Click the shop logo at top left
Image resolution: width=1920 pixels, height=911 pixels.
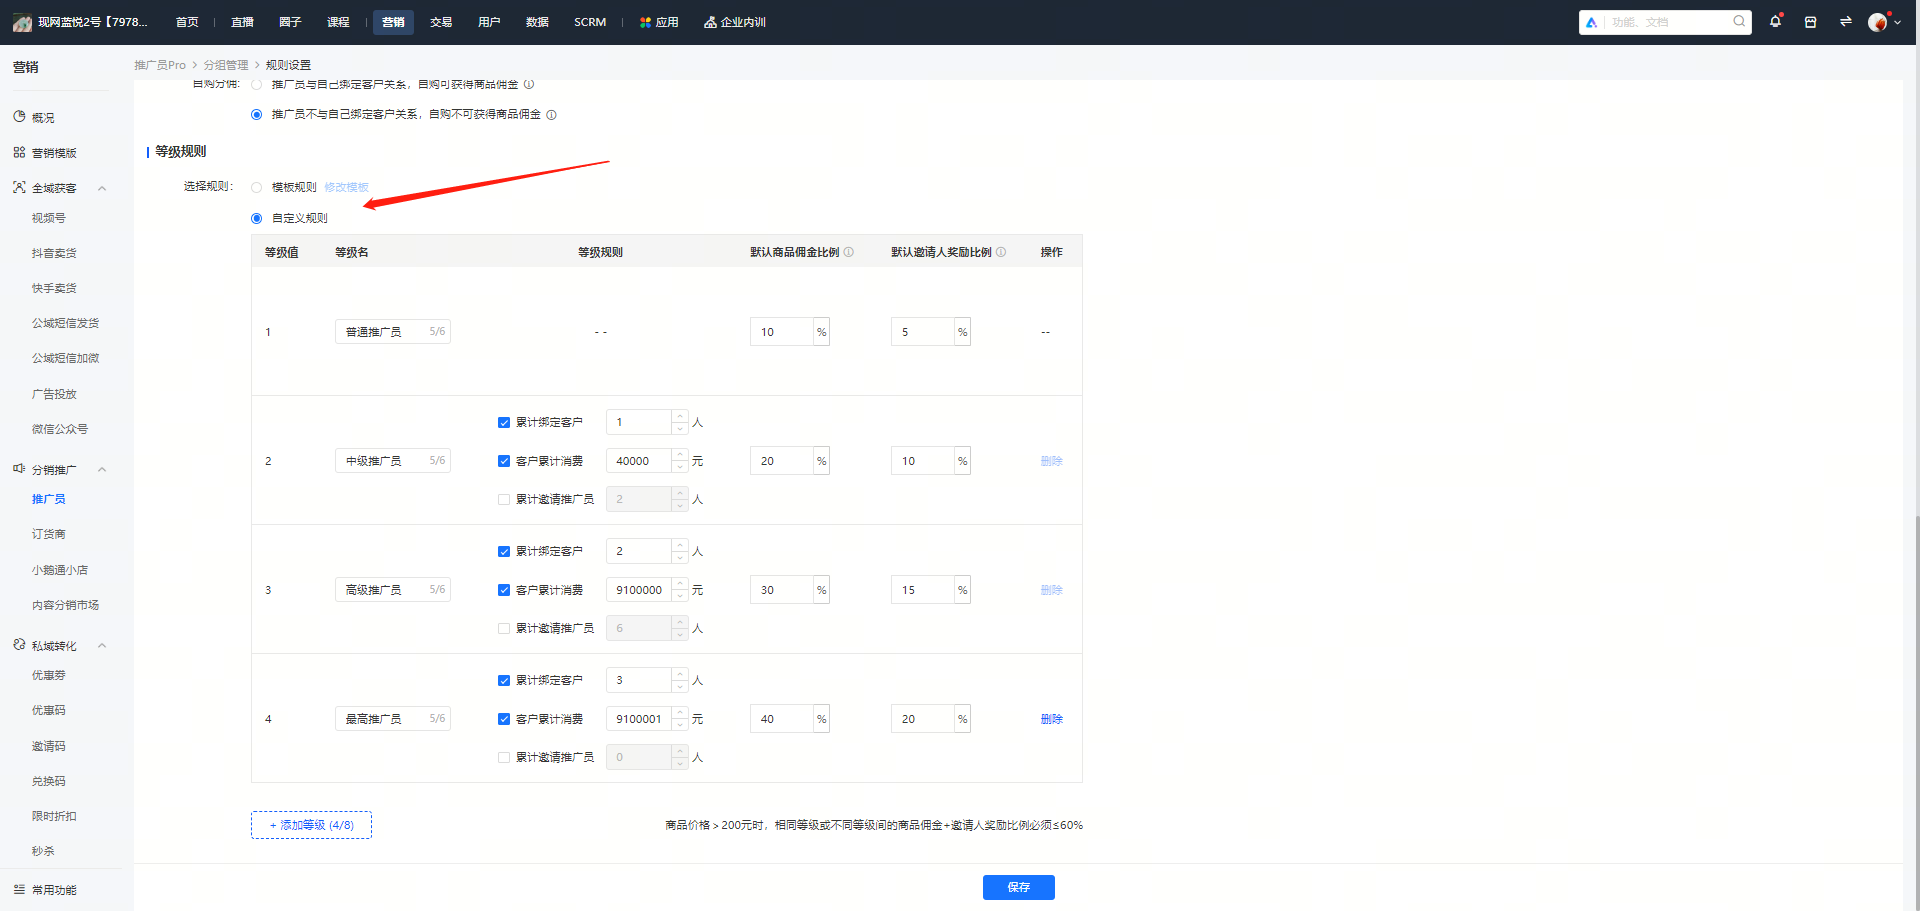coord(22,22)
